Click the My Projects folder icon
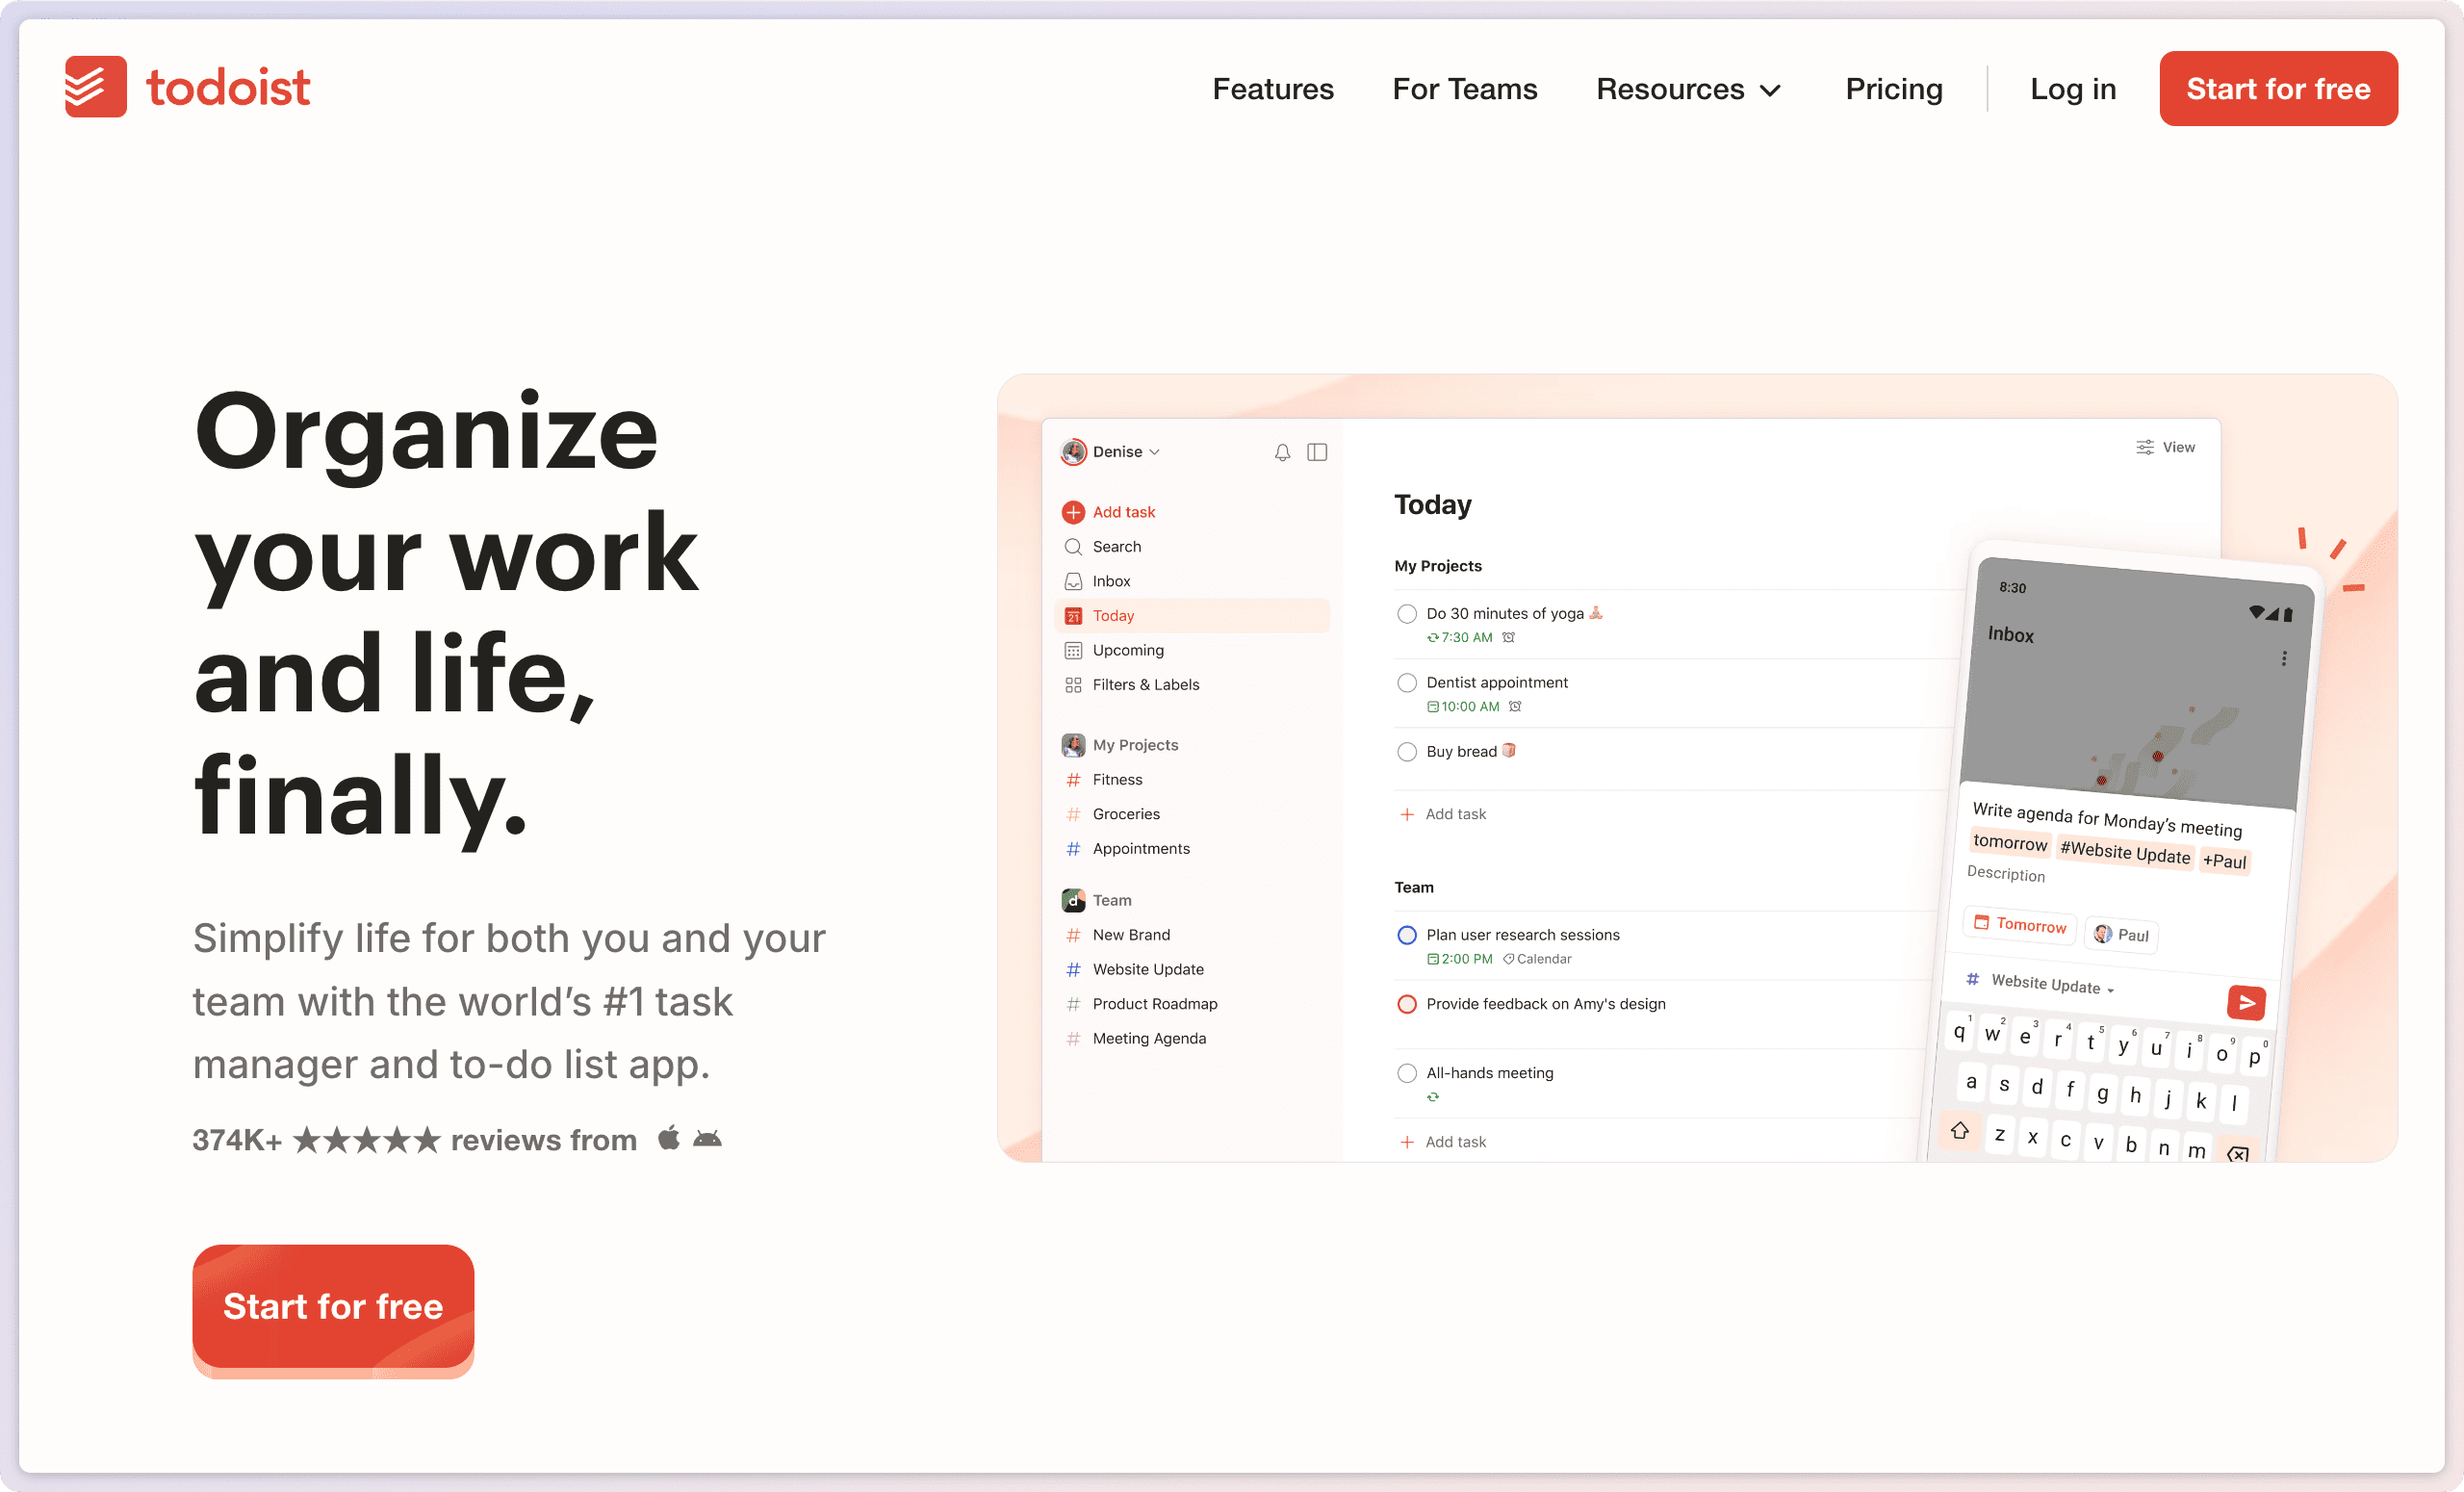This screenshot has width=2464, height=1492. [x=1073, y=744]
